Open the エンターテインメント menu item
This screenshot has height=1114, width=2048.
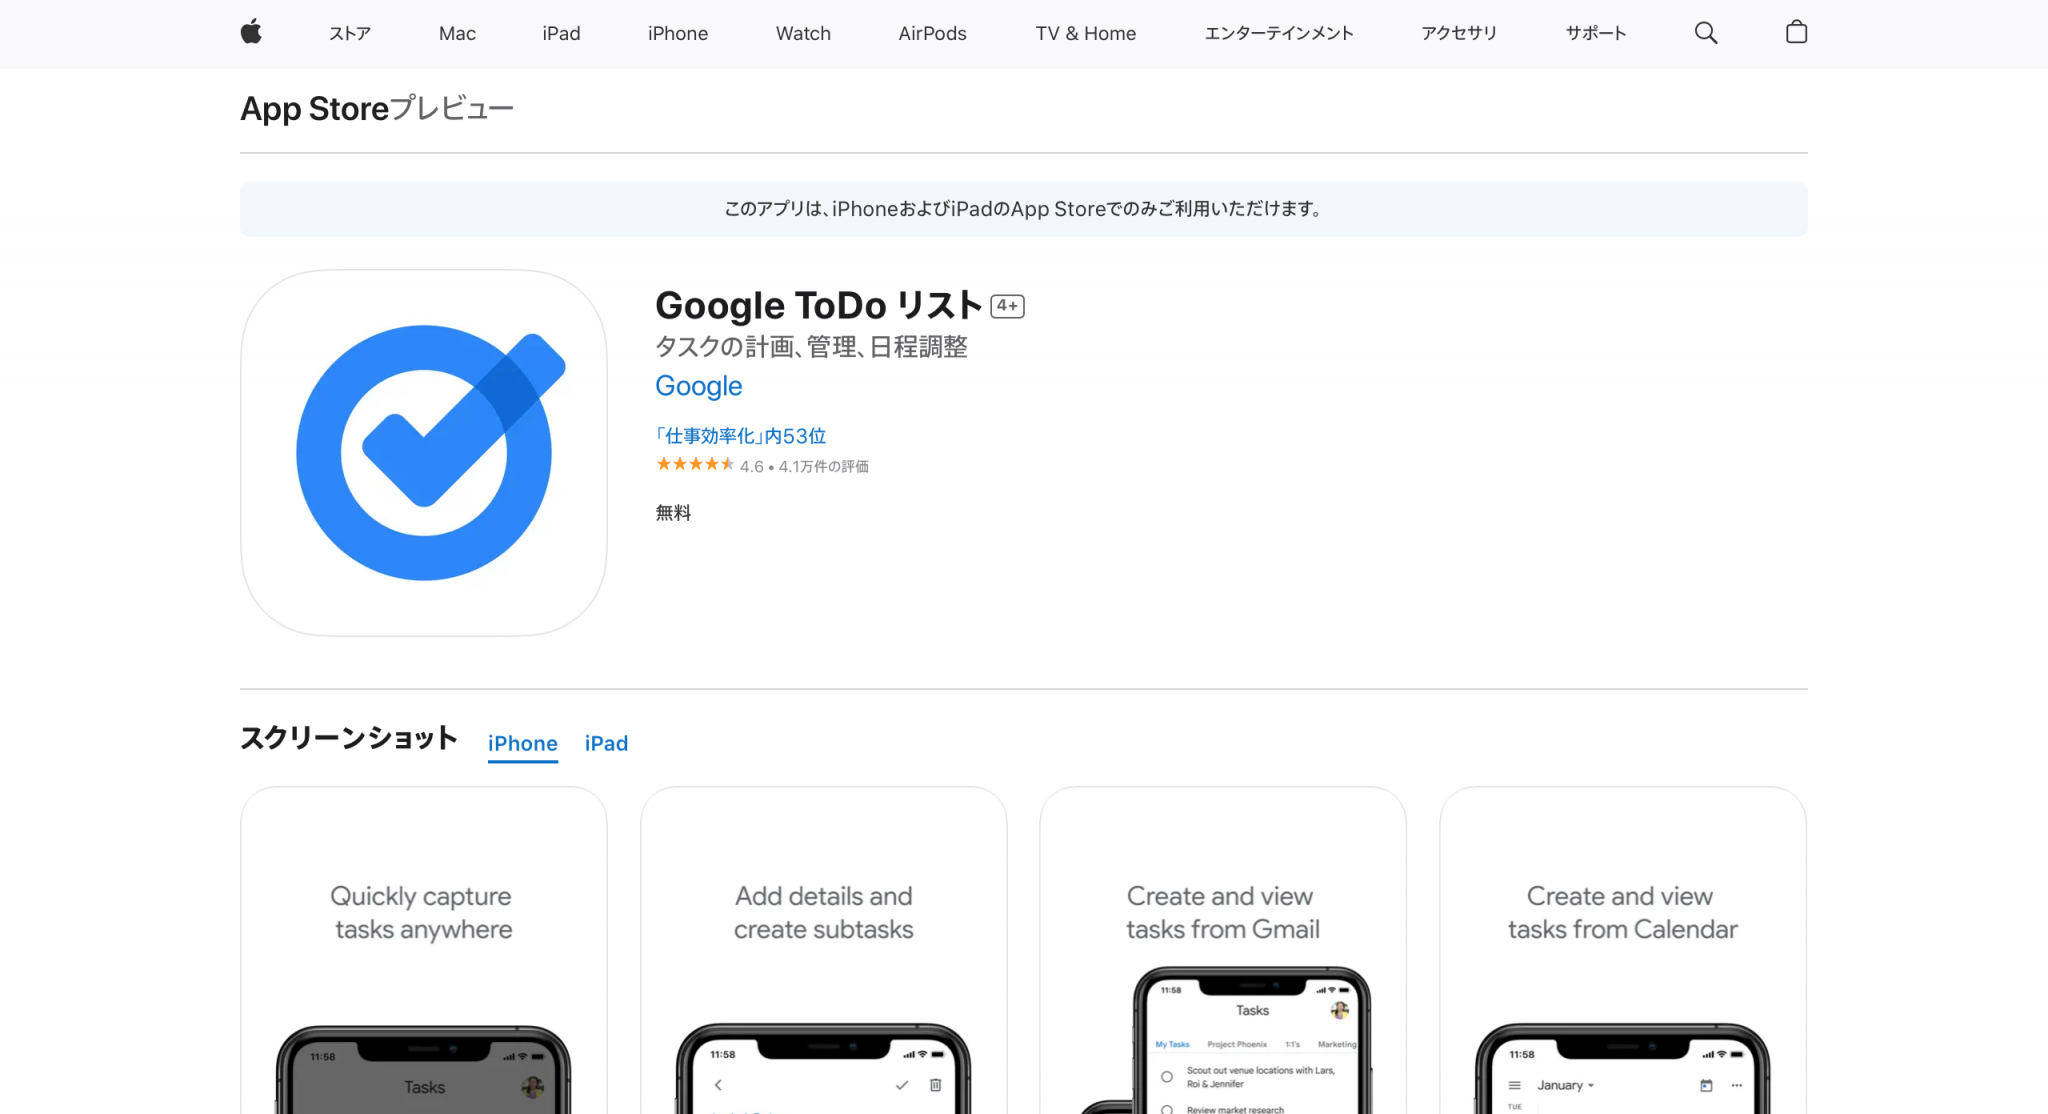pos(1279,33)
